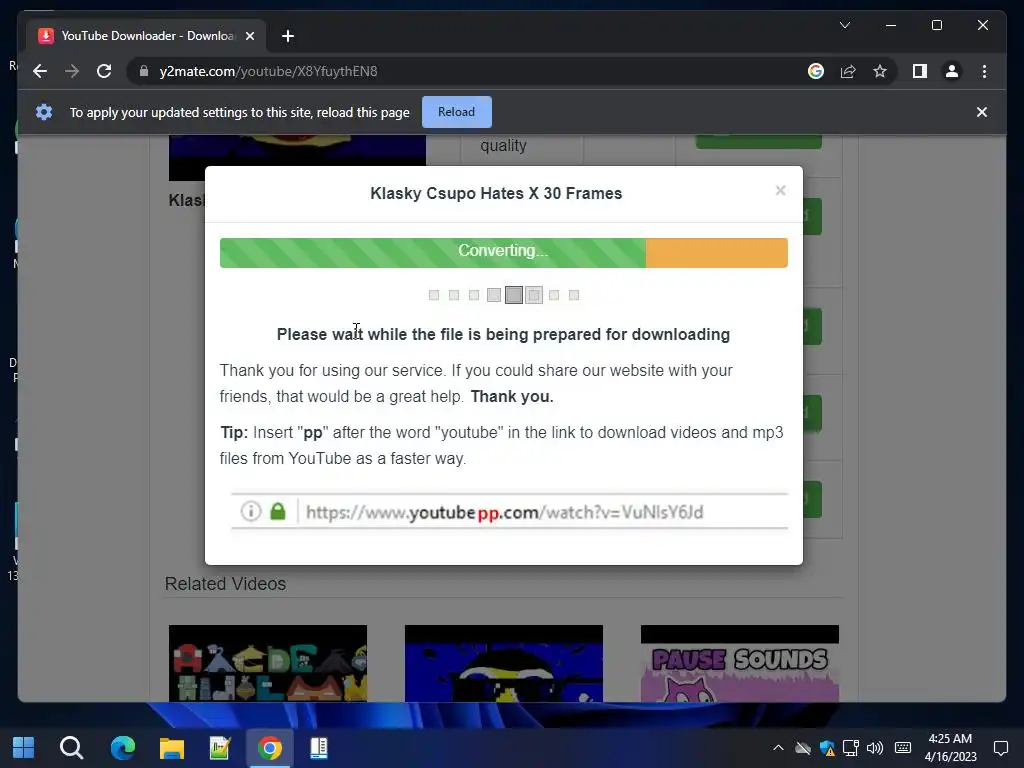Click the 'Please wait while the file' message

click(504, 334)
